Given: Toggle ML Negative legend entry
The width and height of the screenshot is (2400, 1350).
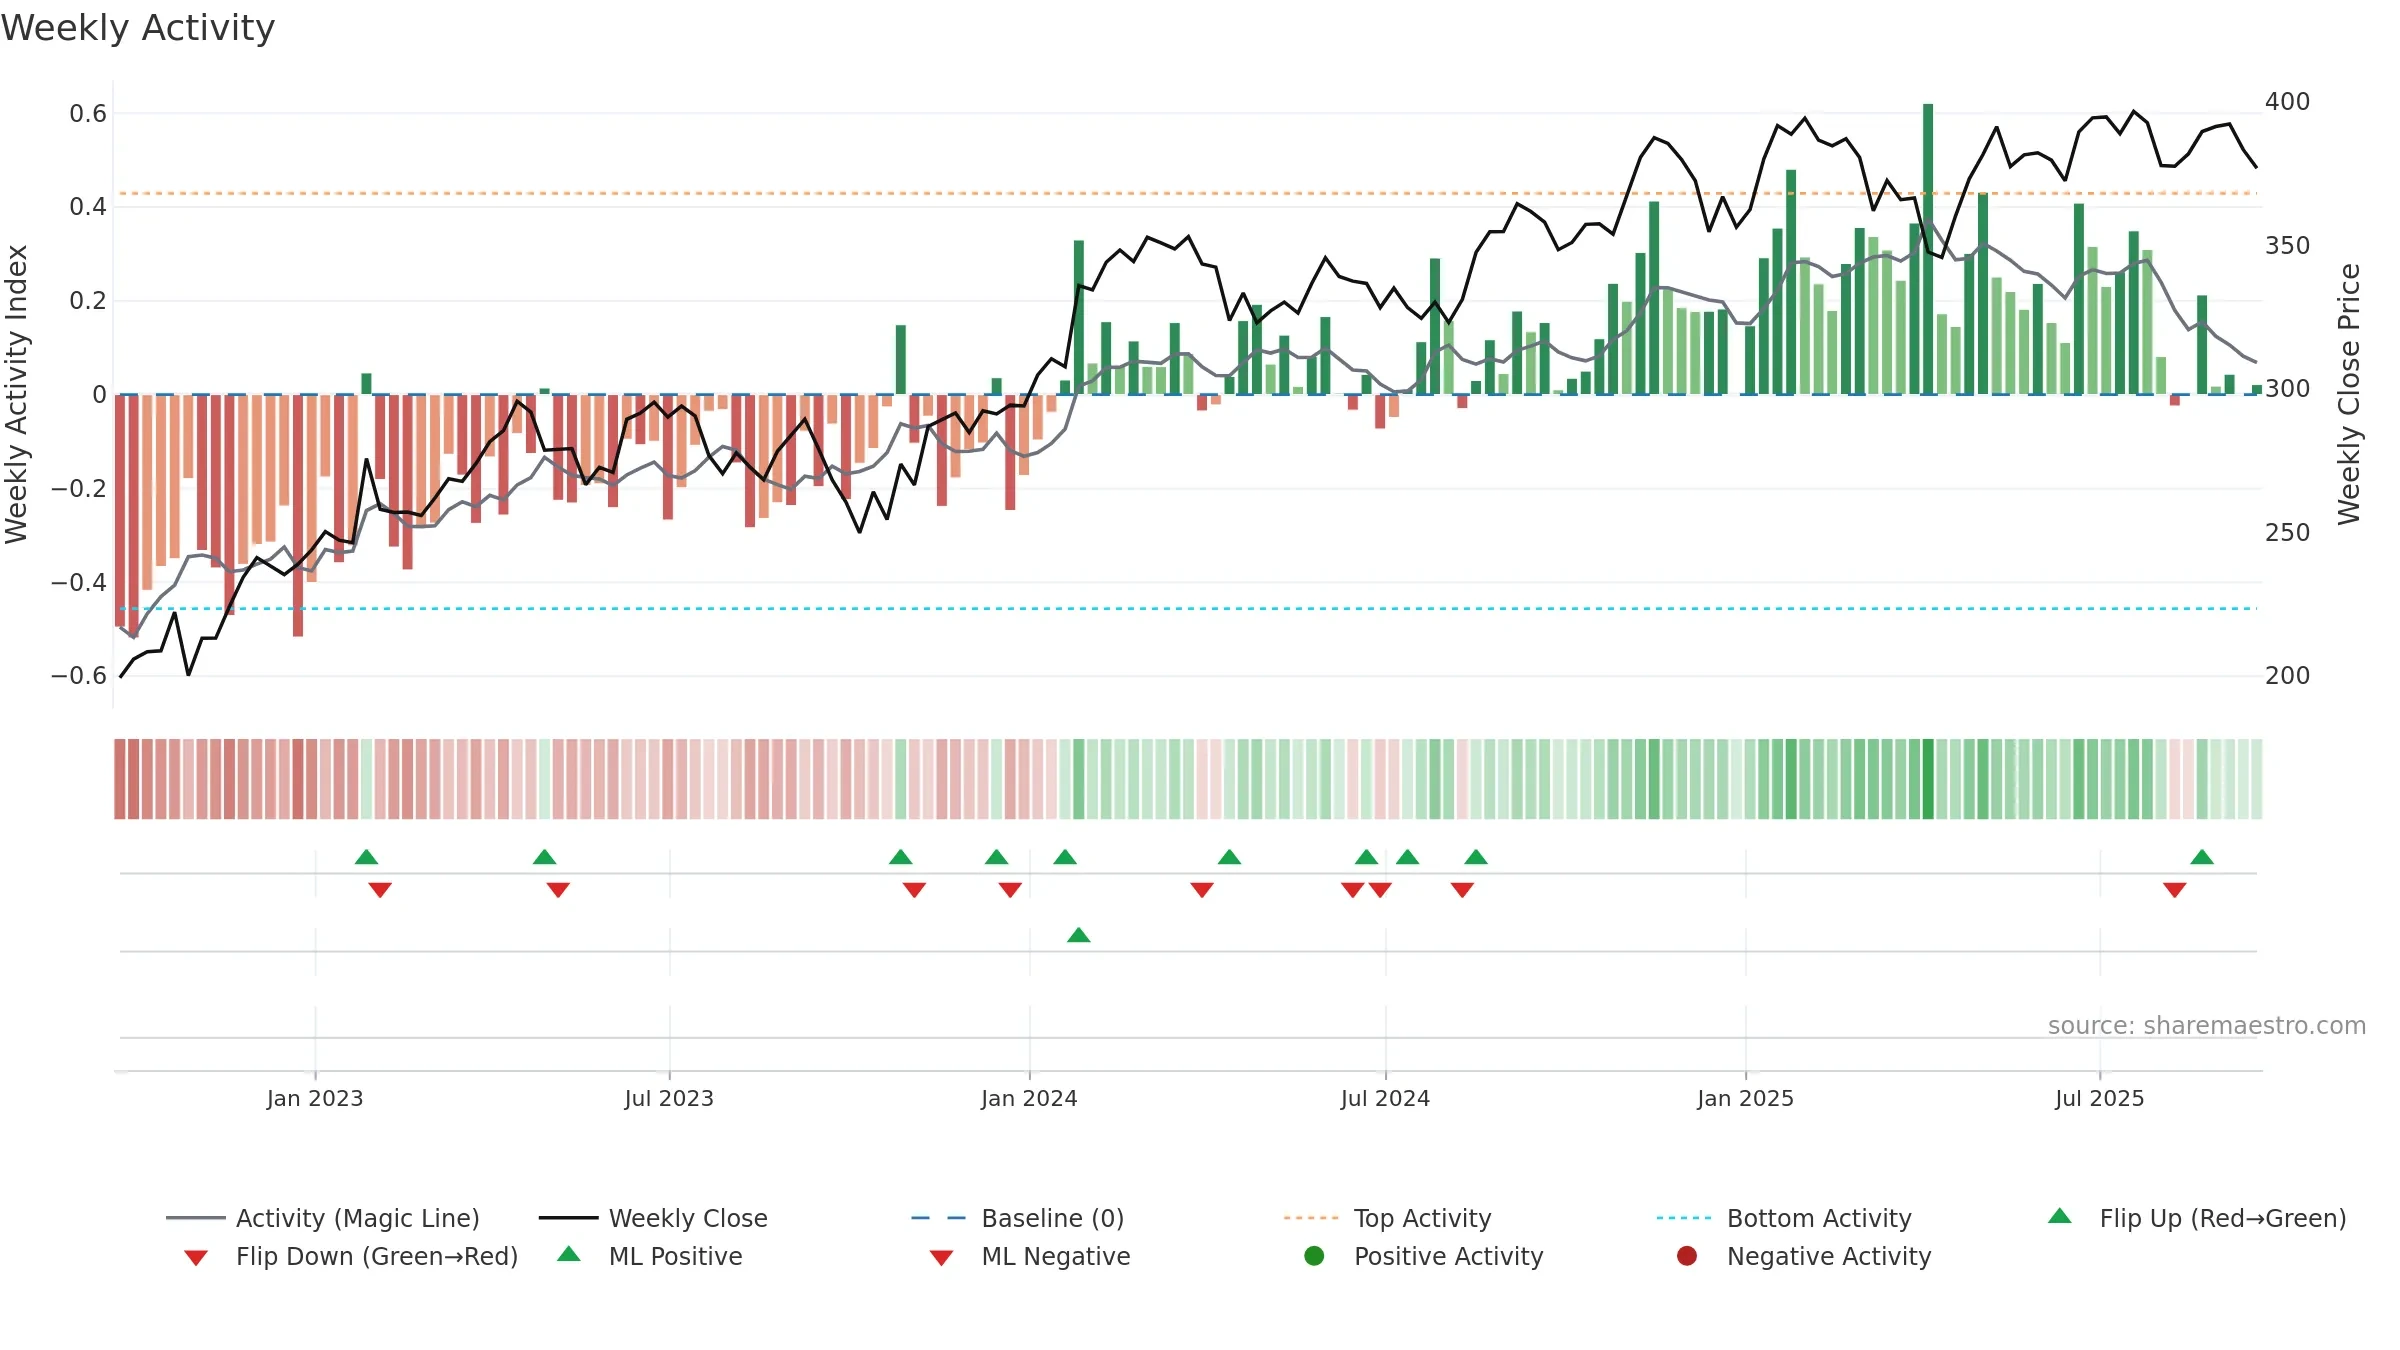Looking at the screenshot, I should point(1030,1256).
